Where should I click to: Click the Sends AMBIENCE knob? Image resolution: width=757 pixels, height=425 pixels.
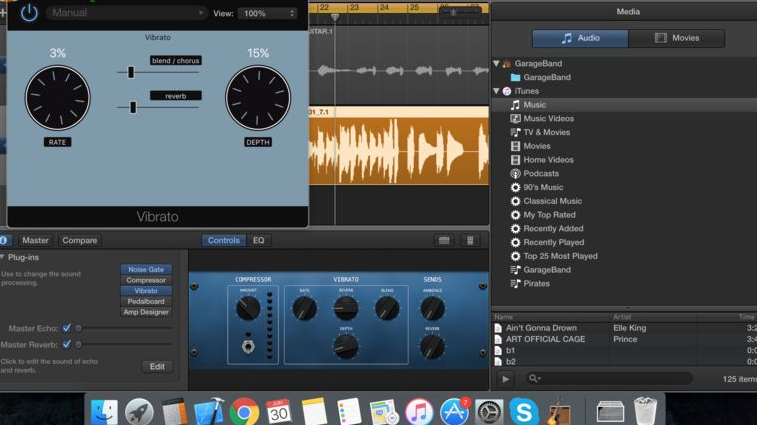[433, 309]
